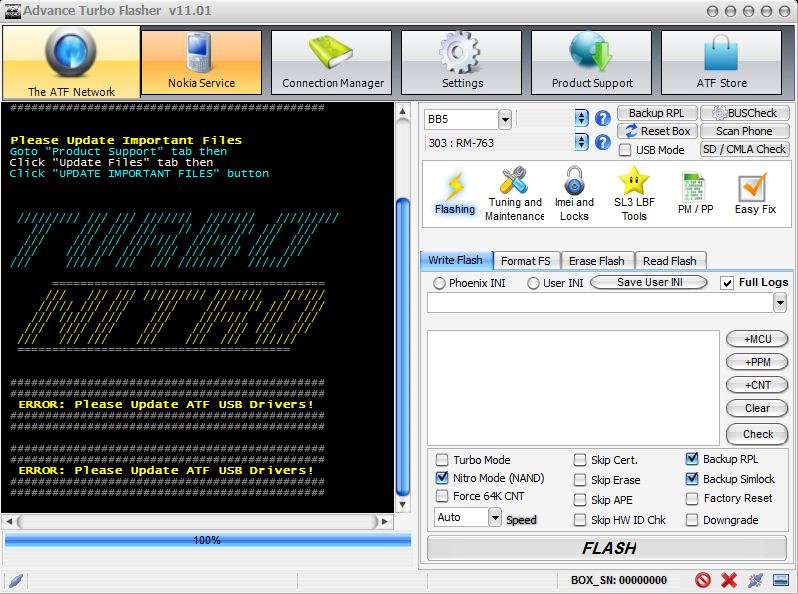Image resolution: width=798 pixels, height=594 pixels.
Task: Open the Auto speed dropdown
Action: [x=494, y=518]
